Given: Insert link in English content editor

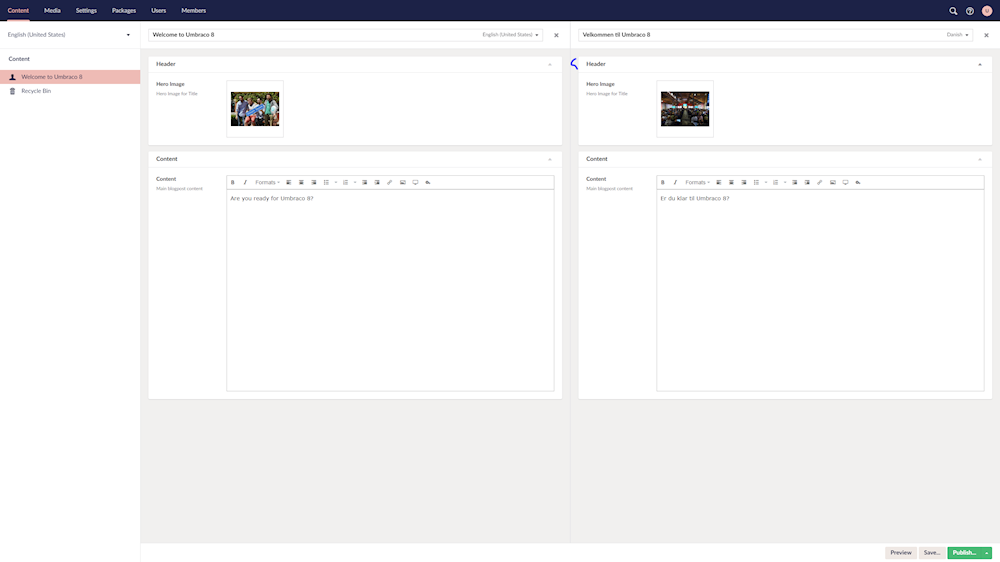Looking at the screenshot, I should (x=390, y=182).
